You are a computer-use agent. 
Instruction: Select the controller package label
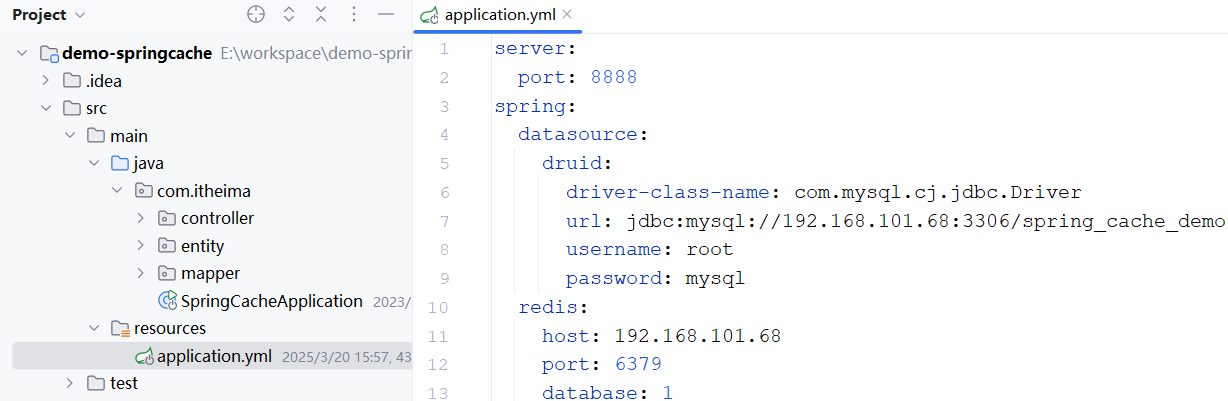click(217, 218)
